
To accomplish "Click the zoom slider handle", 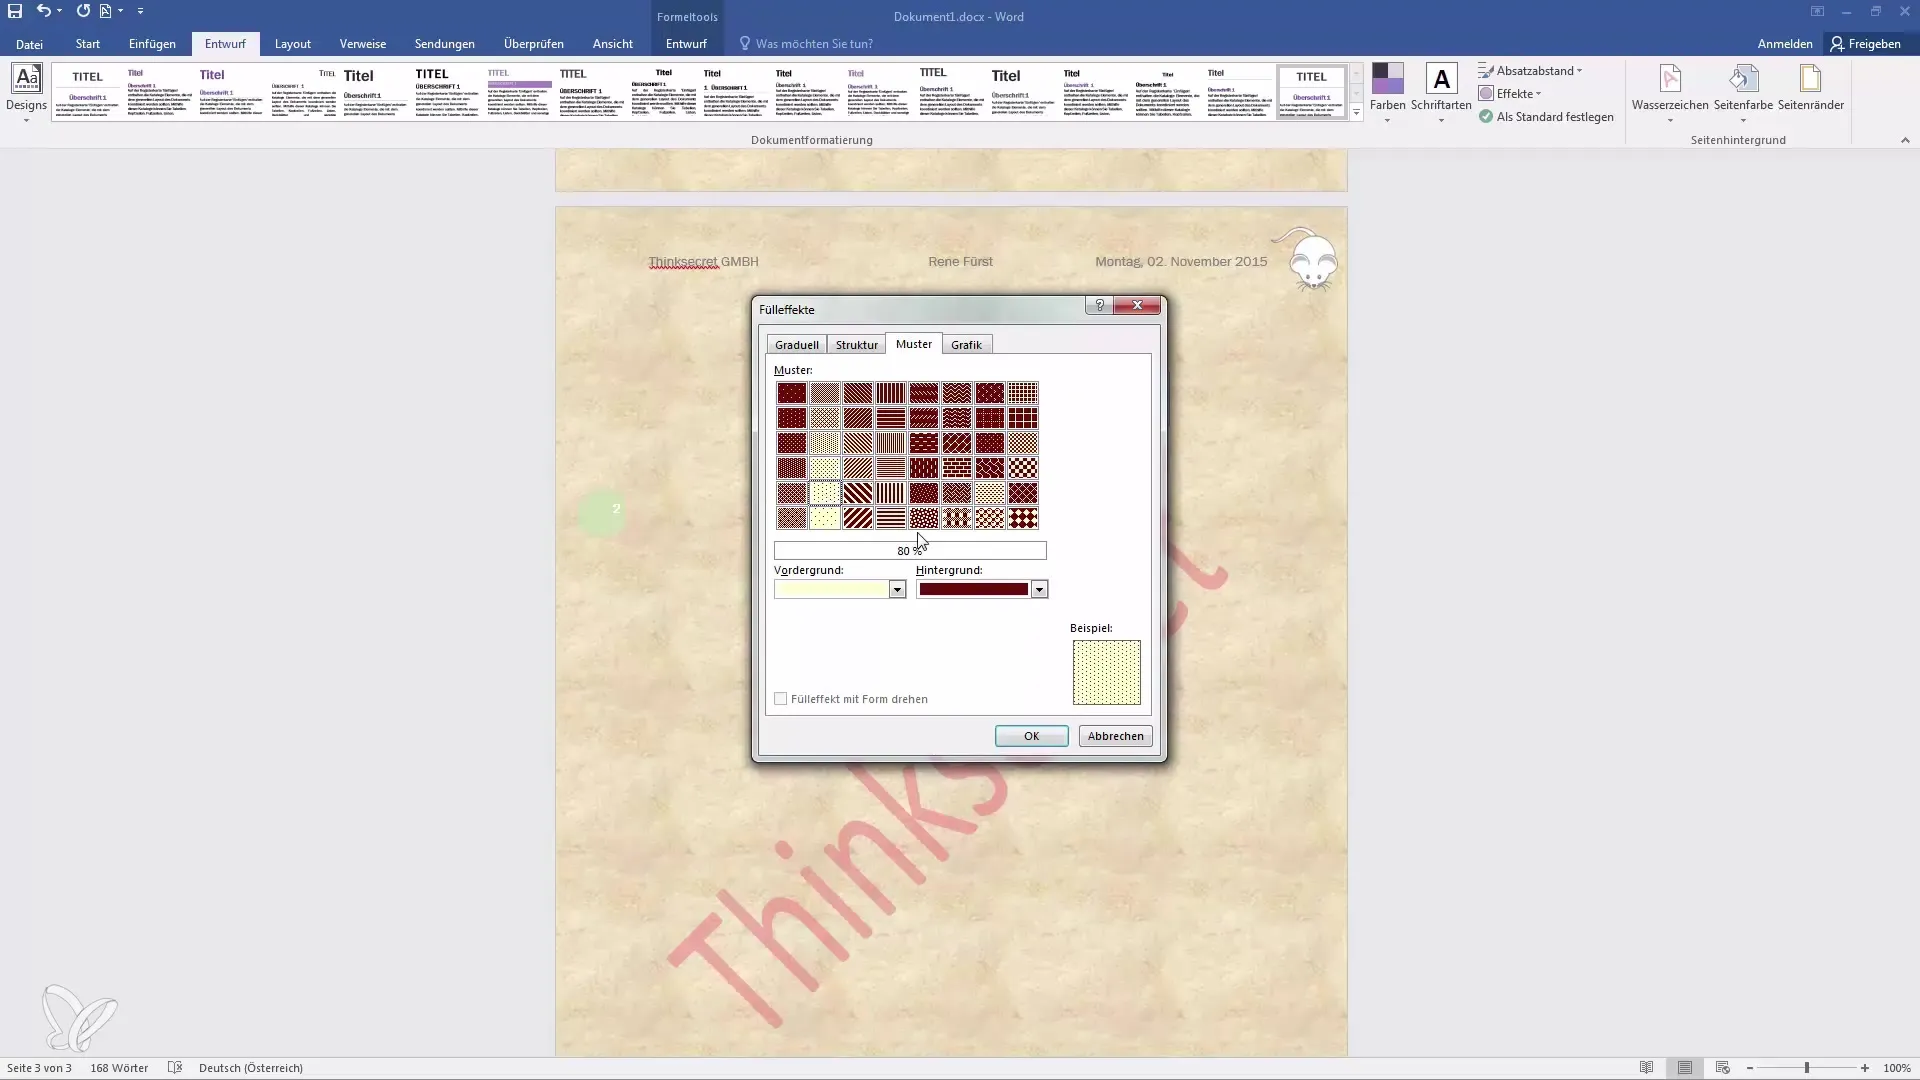I will pyautogui.click(x=1807, y=1068).
